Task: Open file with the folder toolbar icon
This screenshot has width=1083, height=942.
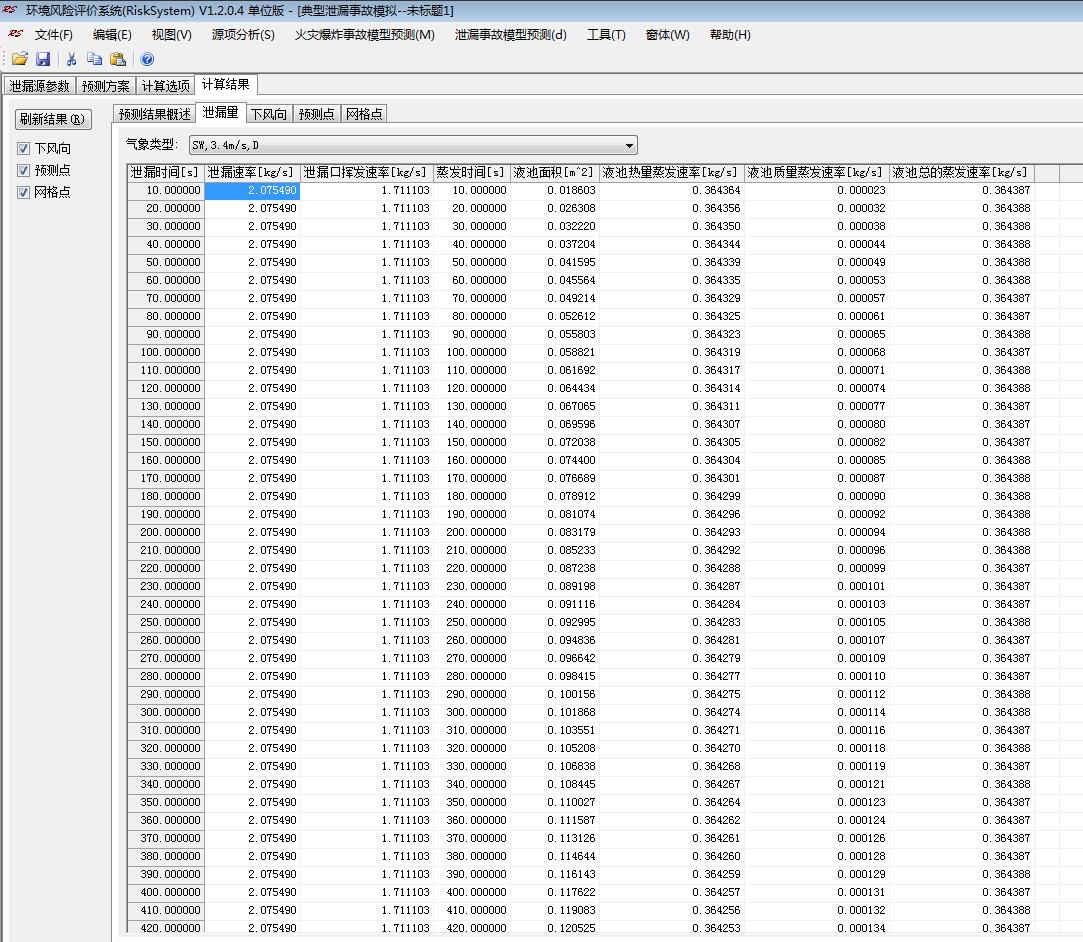Action: tap(20, 59)
